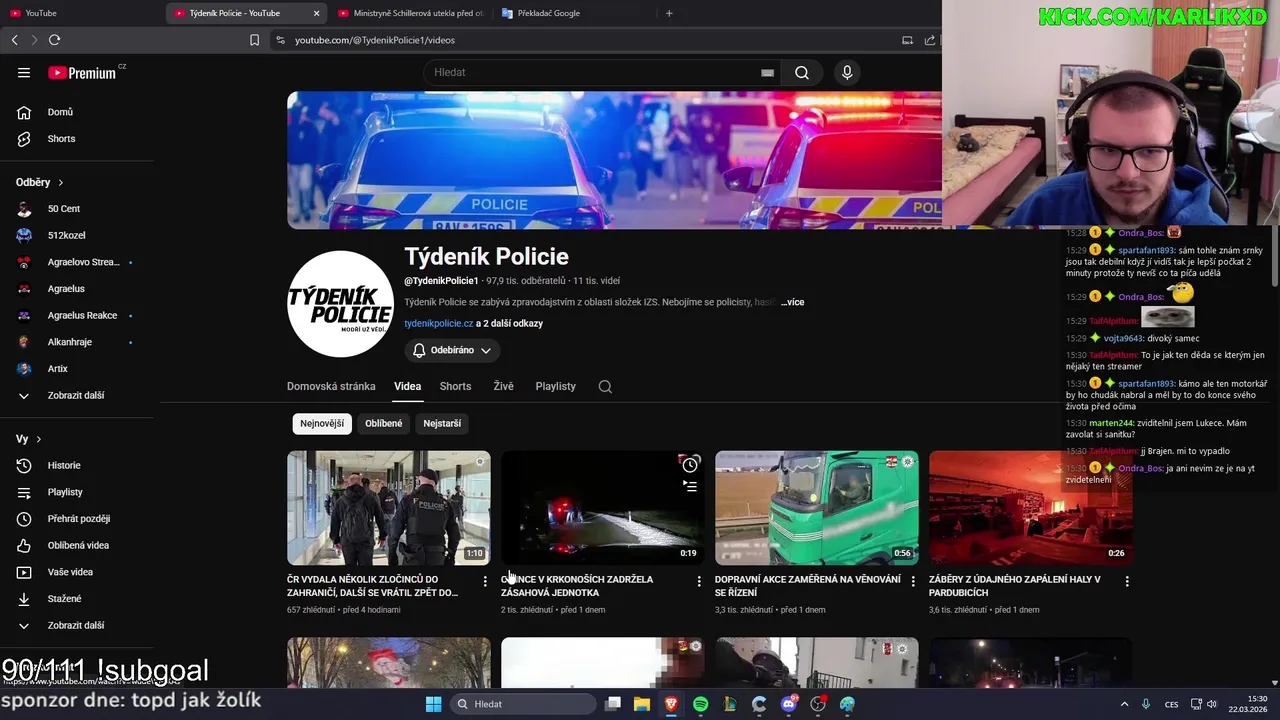Open Oblíbená videa in the sidebar
1280x720 pixels.
coord(78,546)
